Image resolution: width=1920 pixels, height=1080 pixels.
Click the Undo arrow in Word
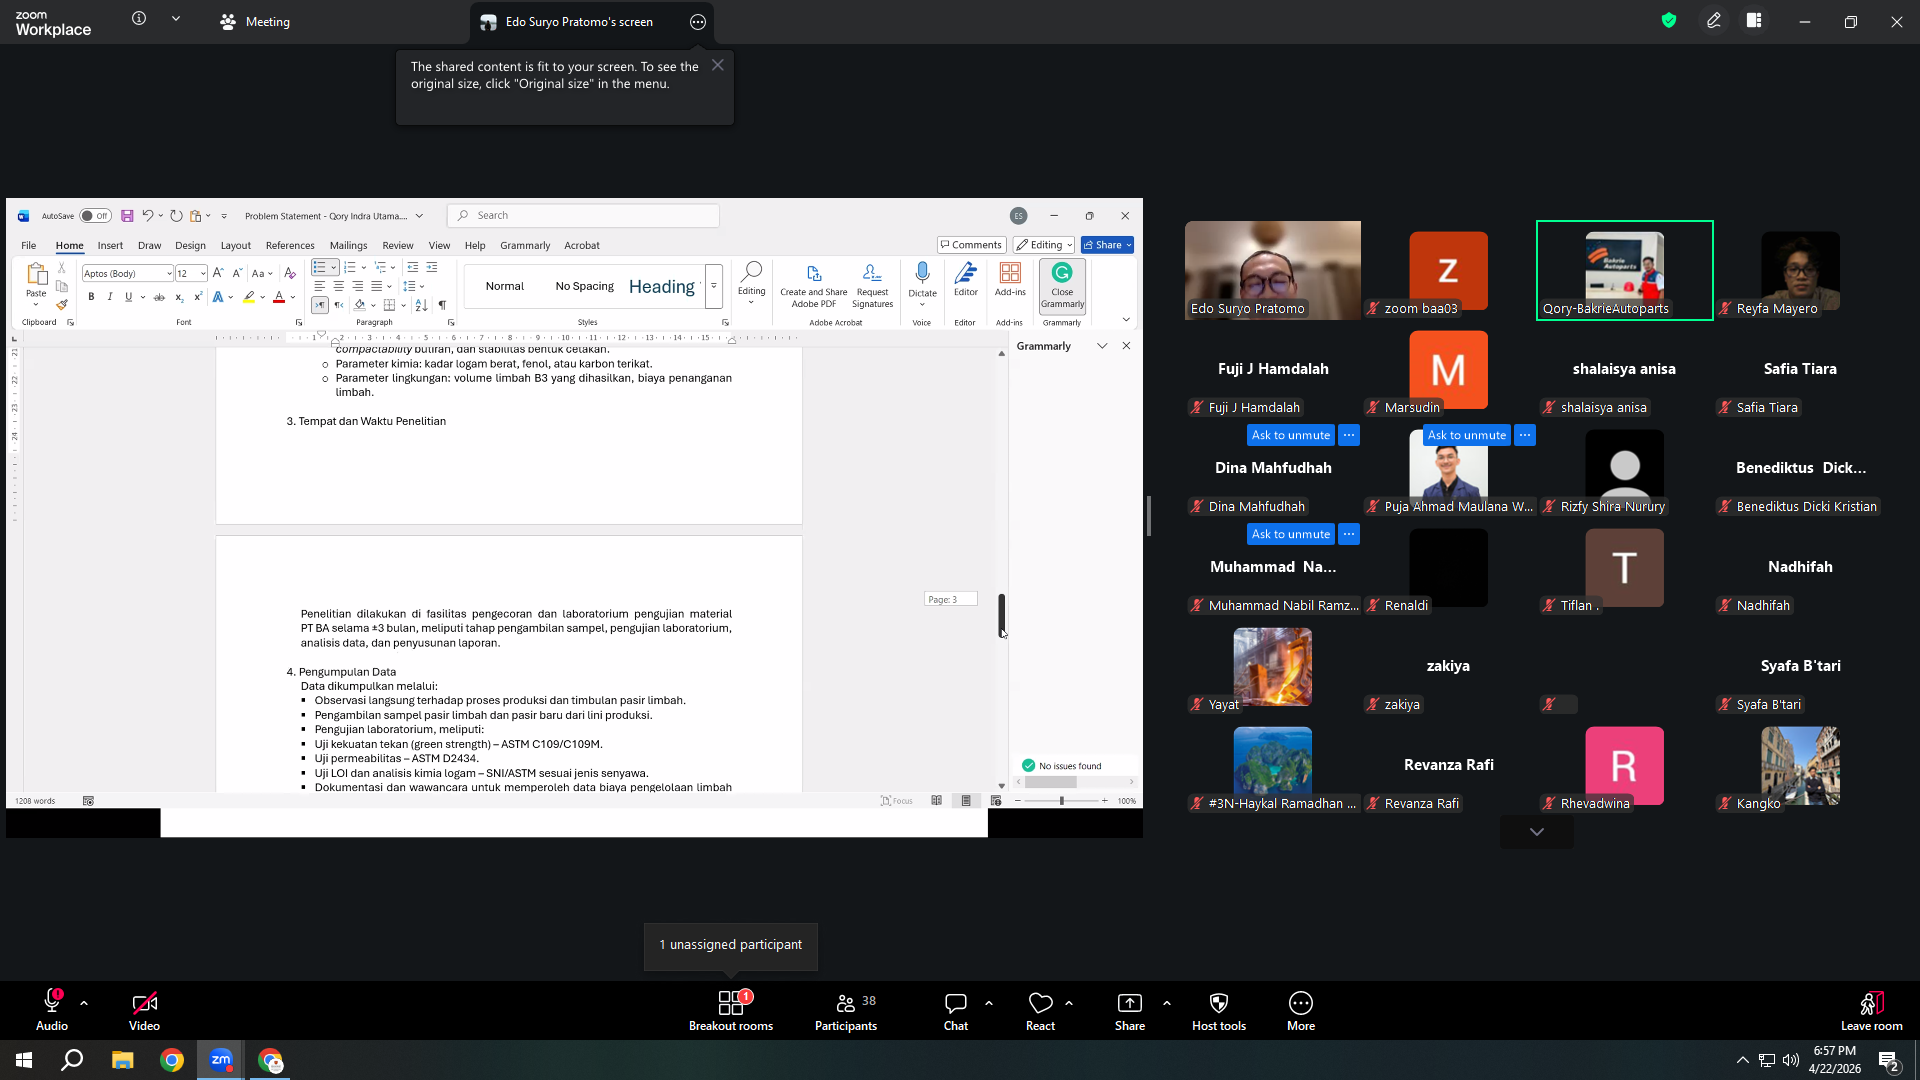click(x=147, y=216)
